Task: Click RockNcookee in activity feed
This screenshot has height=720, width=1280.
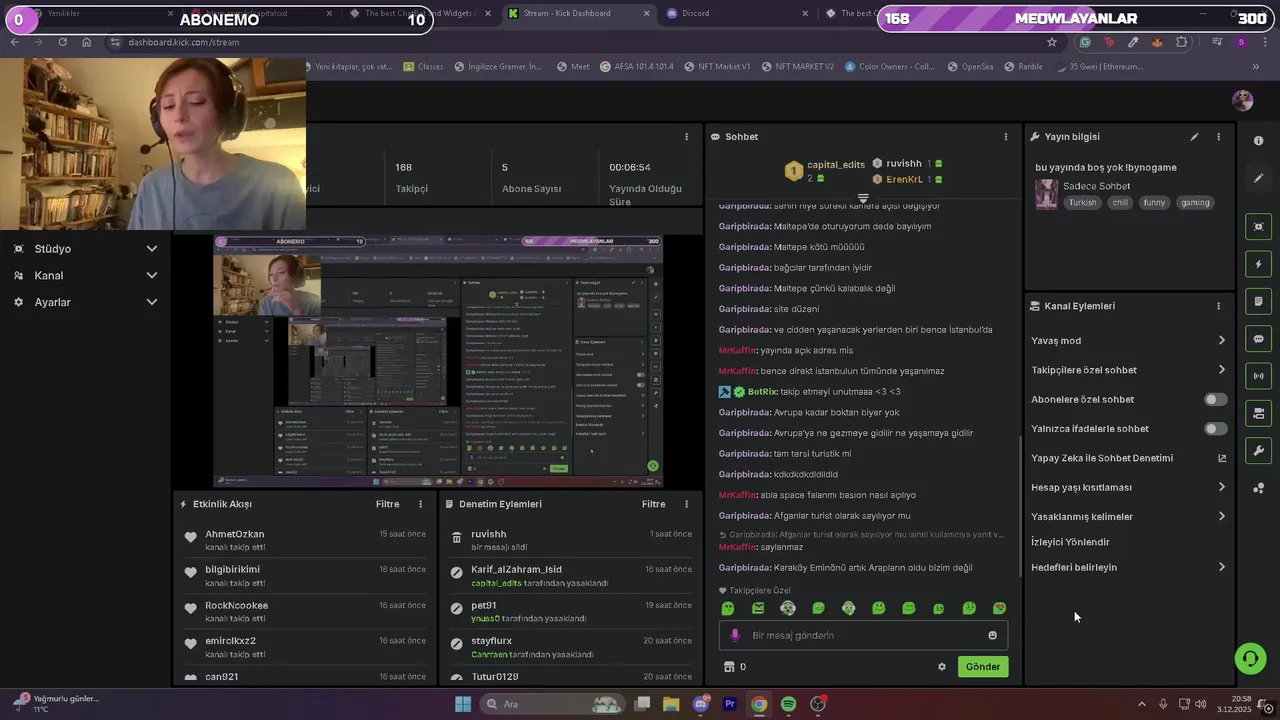Action: point(237,605)
